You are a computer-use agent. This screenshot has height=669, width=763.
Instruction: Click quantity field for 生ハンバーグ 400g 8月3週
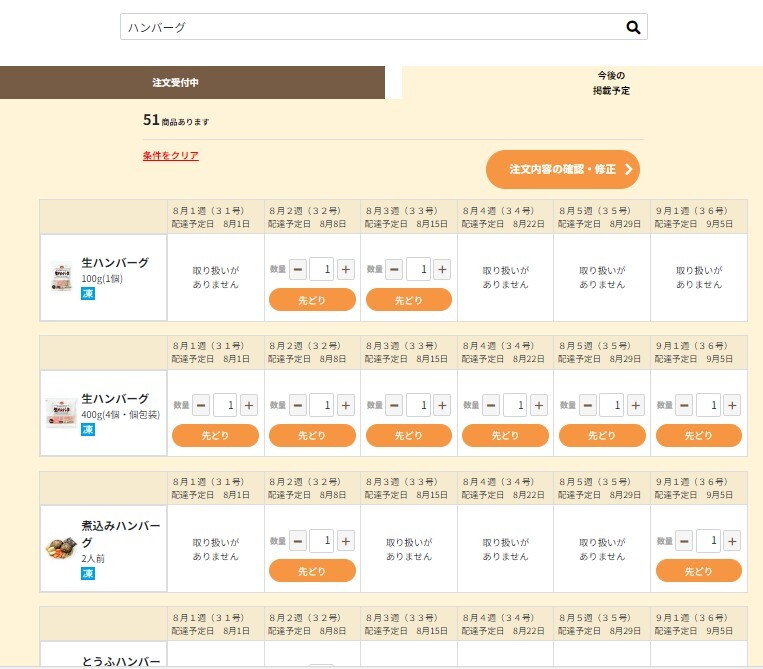click(418, 405)
